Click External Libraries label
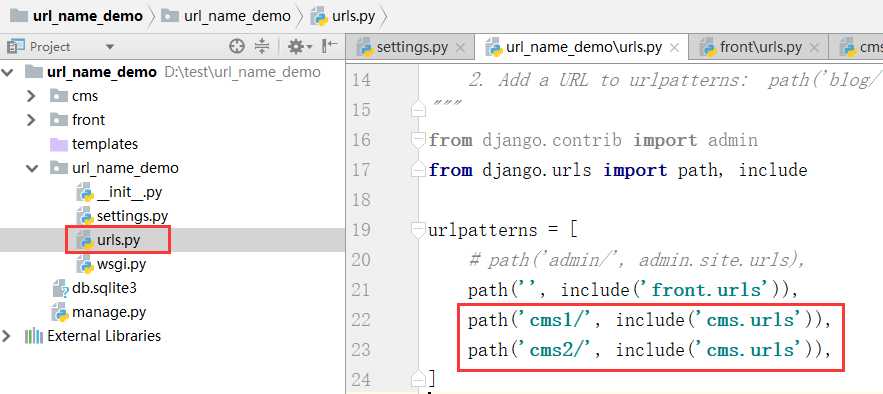The image size is (883, 394). [104, 336]
